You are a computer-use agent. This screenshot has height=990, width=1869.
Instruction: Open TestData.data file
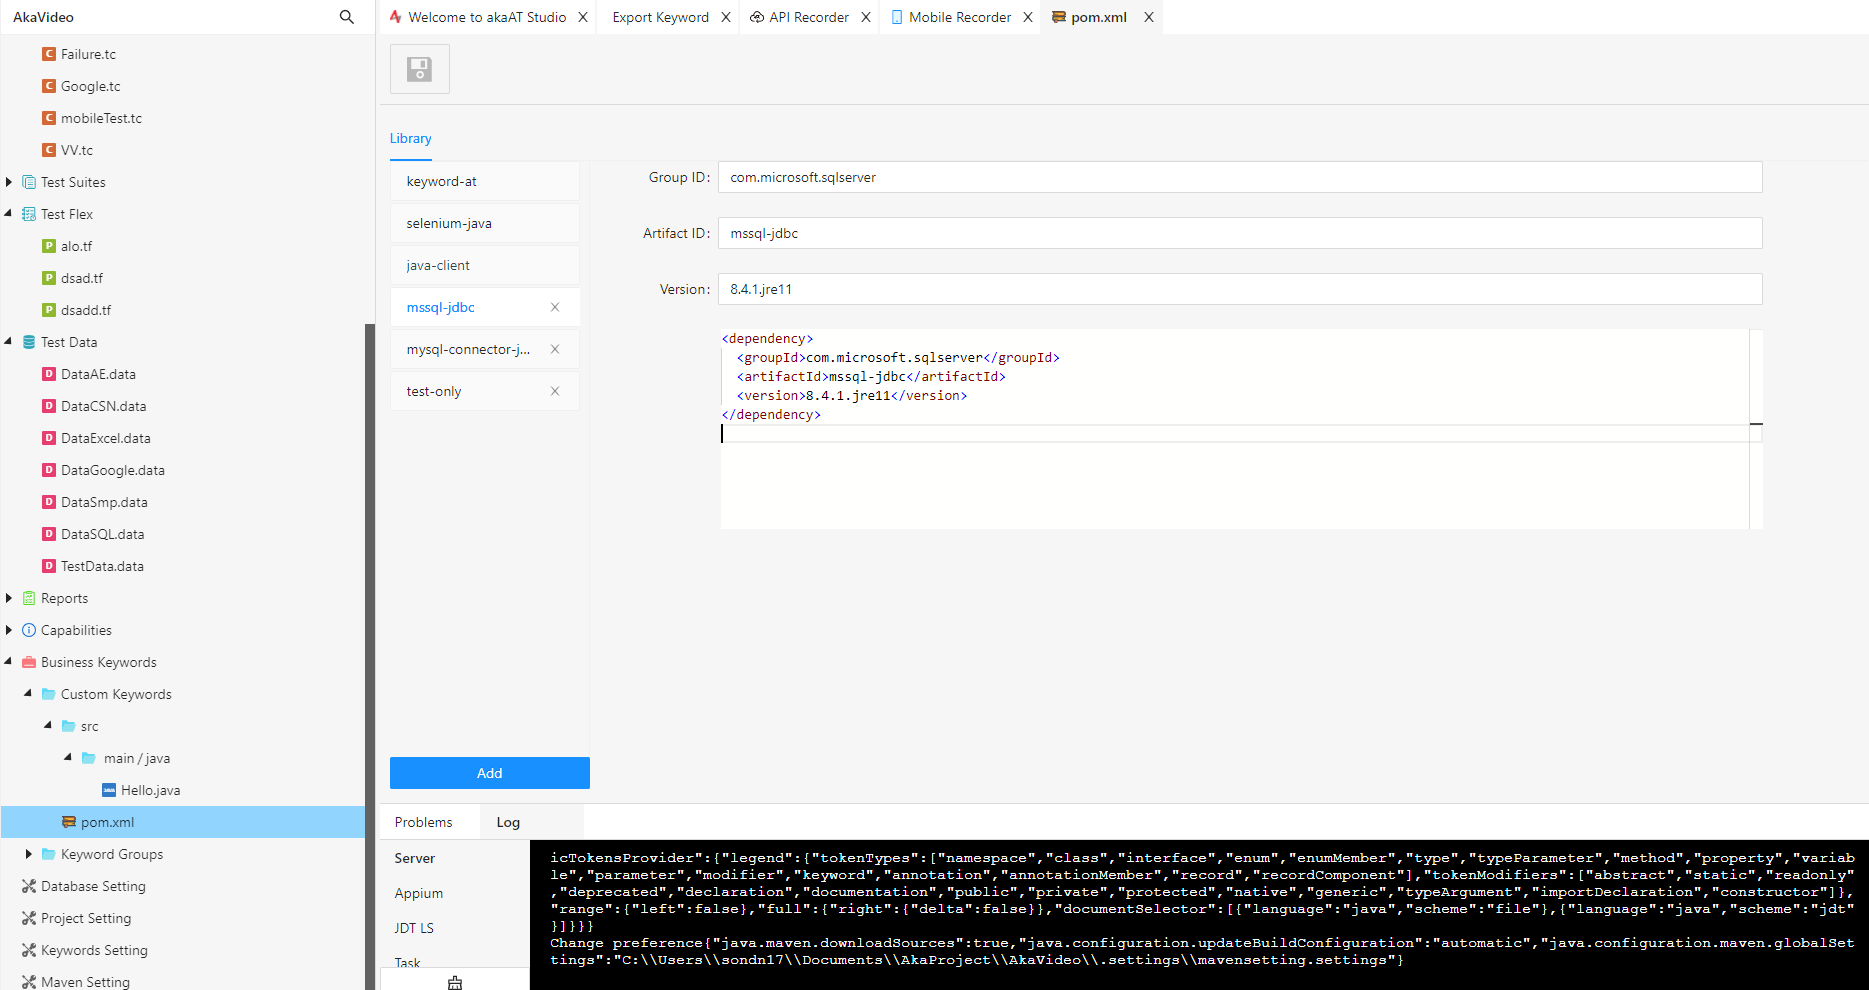[102, 566]
